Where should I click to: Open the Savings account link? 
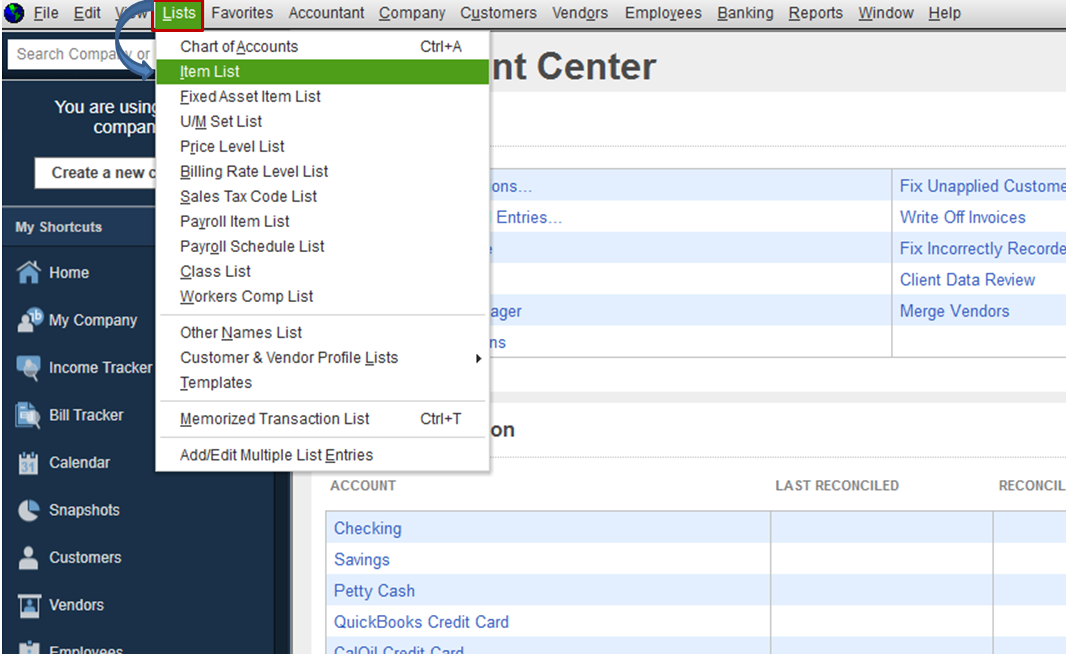click(x=362, y=560)
